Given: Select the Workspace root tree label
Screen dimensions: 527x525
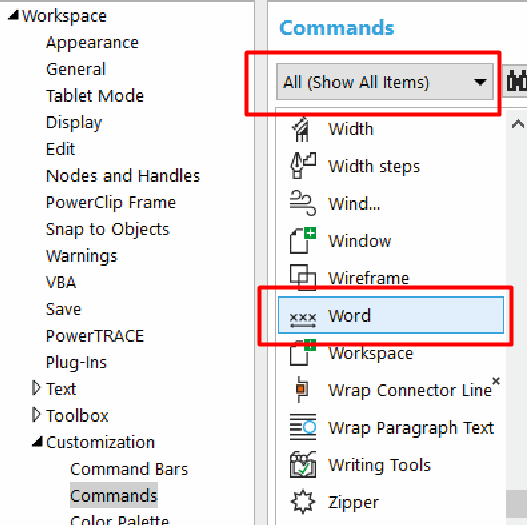Looking at the screenshot, I should pos(64,16).
